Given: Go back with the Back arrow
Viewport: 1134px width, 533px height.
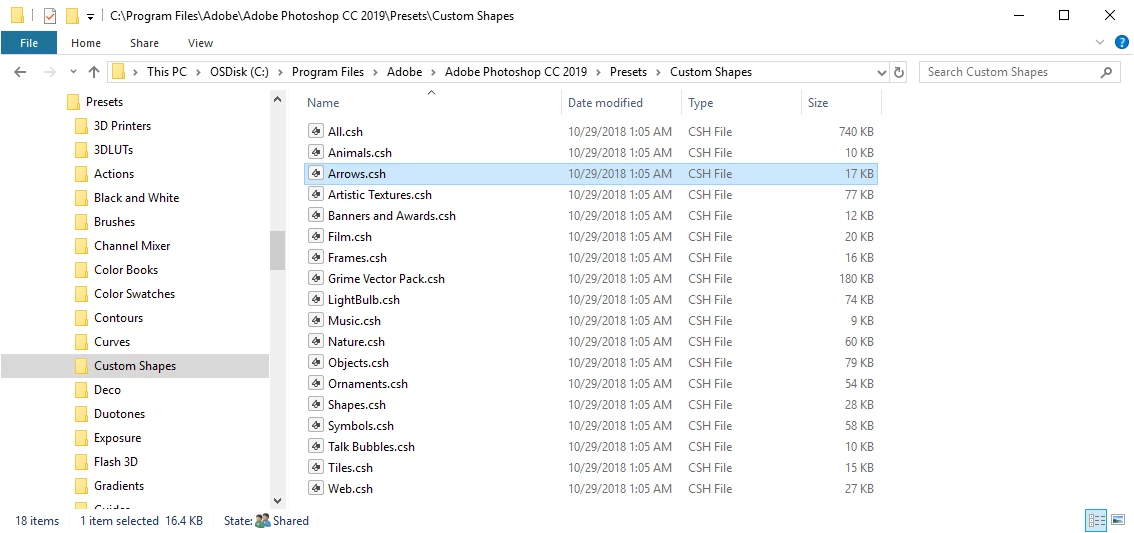Looking at the screenshot, I should (x=20, y=72).
